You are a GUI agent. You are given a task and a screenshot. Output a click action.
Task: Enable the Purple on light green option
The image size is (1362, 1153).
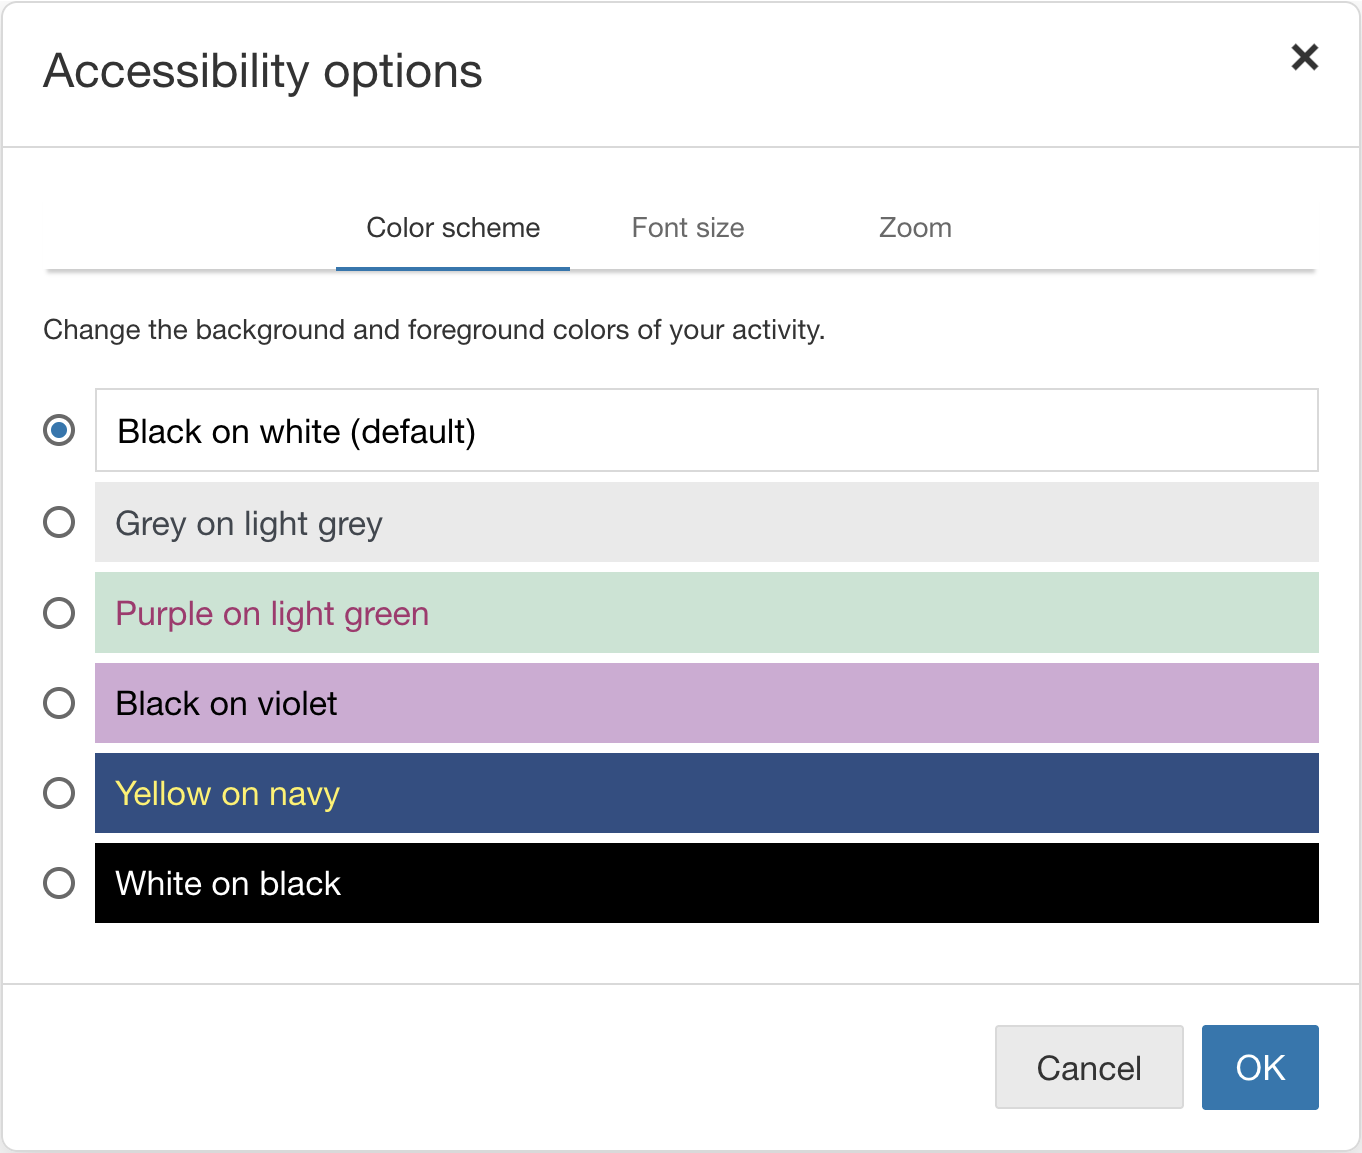[59, 612]
